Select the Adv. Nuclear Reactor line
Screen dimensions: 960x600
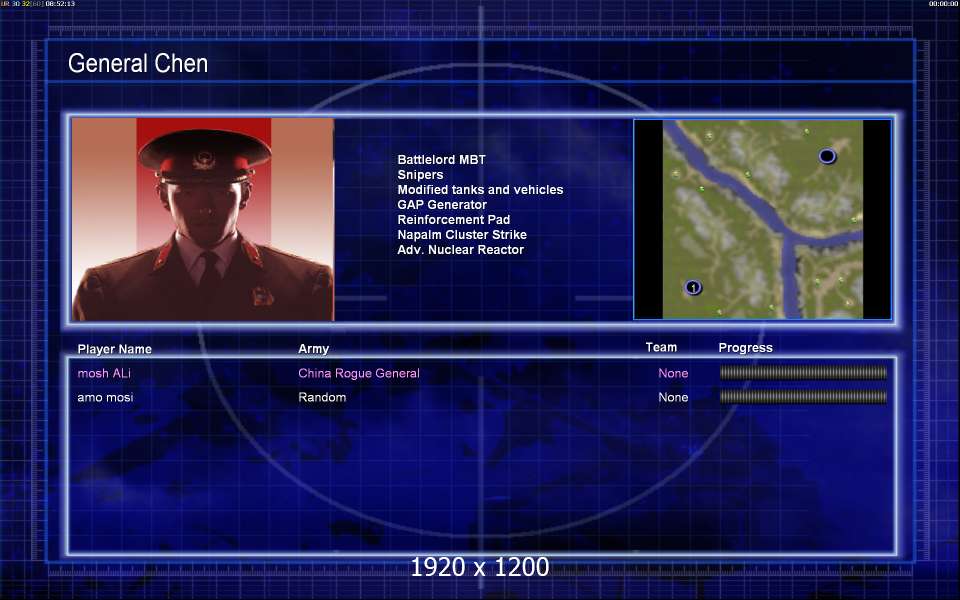click(x=460, y=249)
